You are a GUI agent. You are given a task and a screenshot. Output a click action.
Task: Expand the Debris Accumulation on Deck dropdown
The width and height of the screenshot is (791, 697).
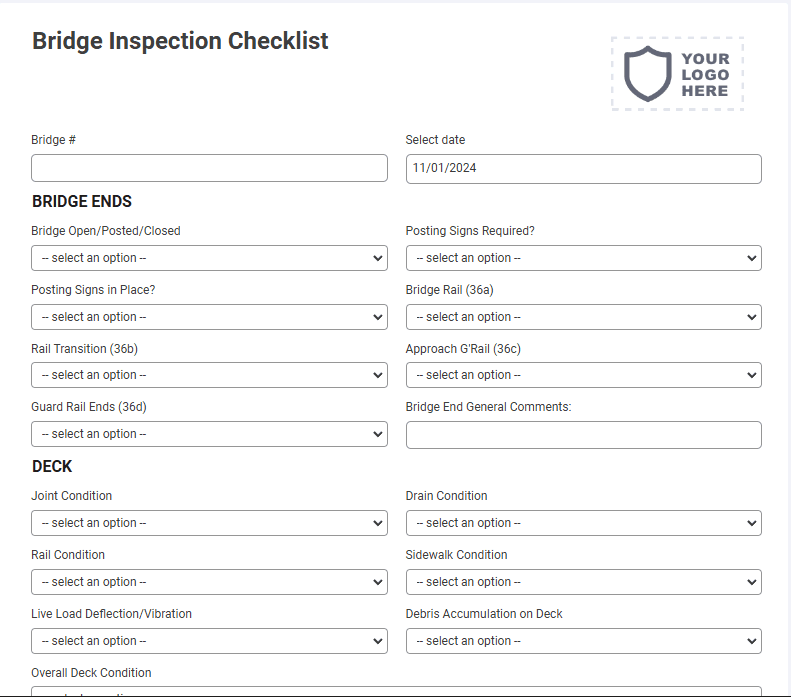[584, 641]
